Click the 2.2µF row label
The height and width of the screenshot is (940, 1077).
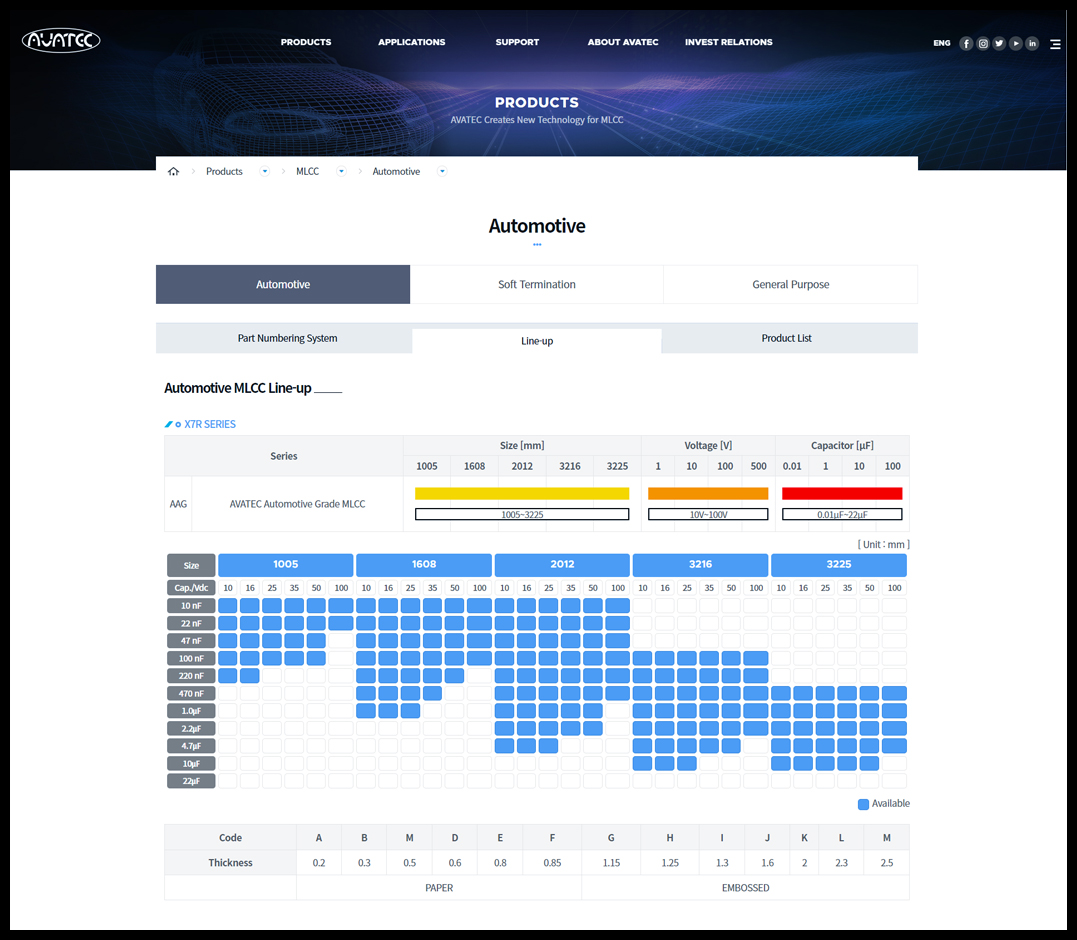coord(191,729)
